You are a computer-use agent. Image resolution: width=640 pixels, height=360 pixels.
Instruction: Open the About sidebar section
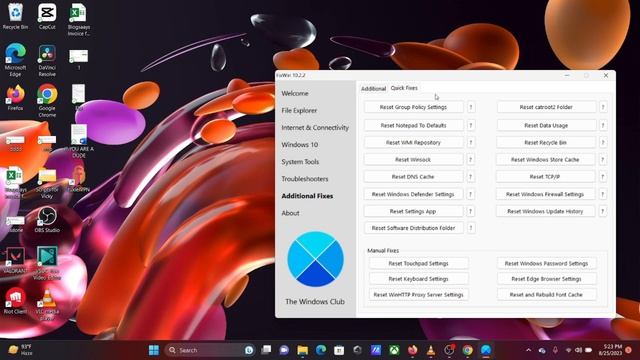pos(290,213)
